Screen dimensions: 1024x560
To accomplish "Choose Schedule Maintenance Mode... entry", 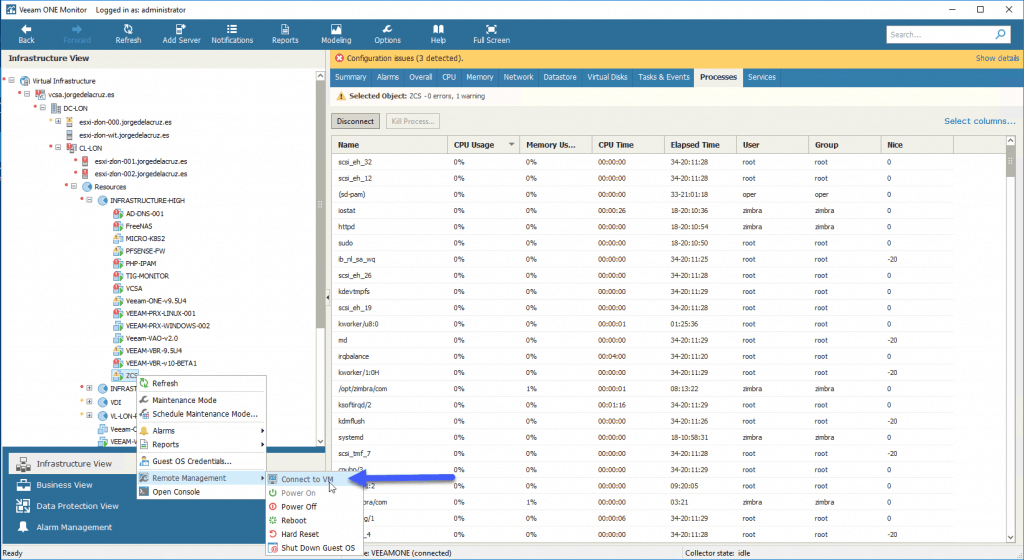I will point(204,414).
